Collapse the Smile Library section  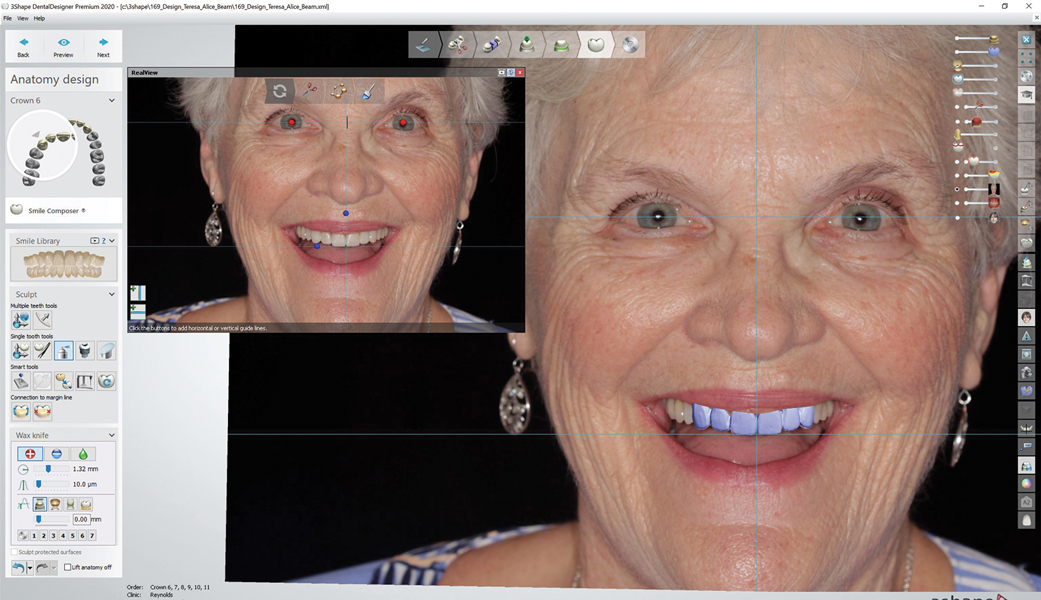coord(111,241)
